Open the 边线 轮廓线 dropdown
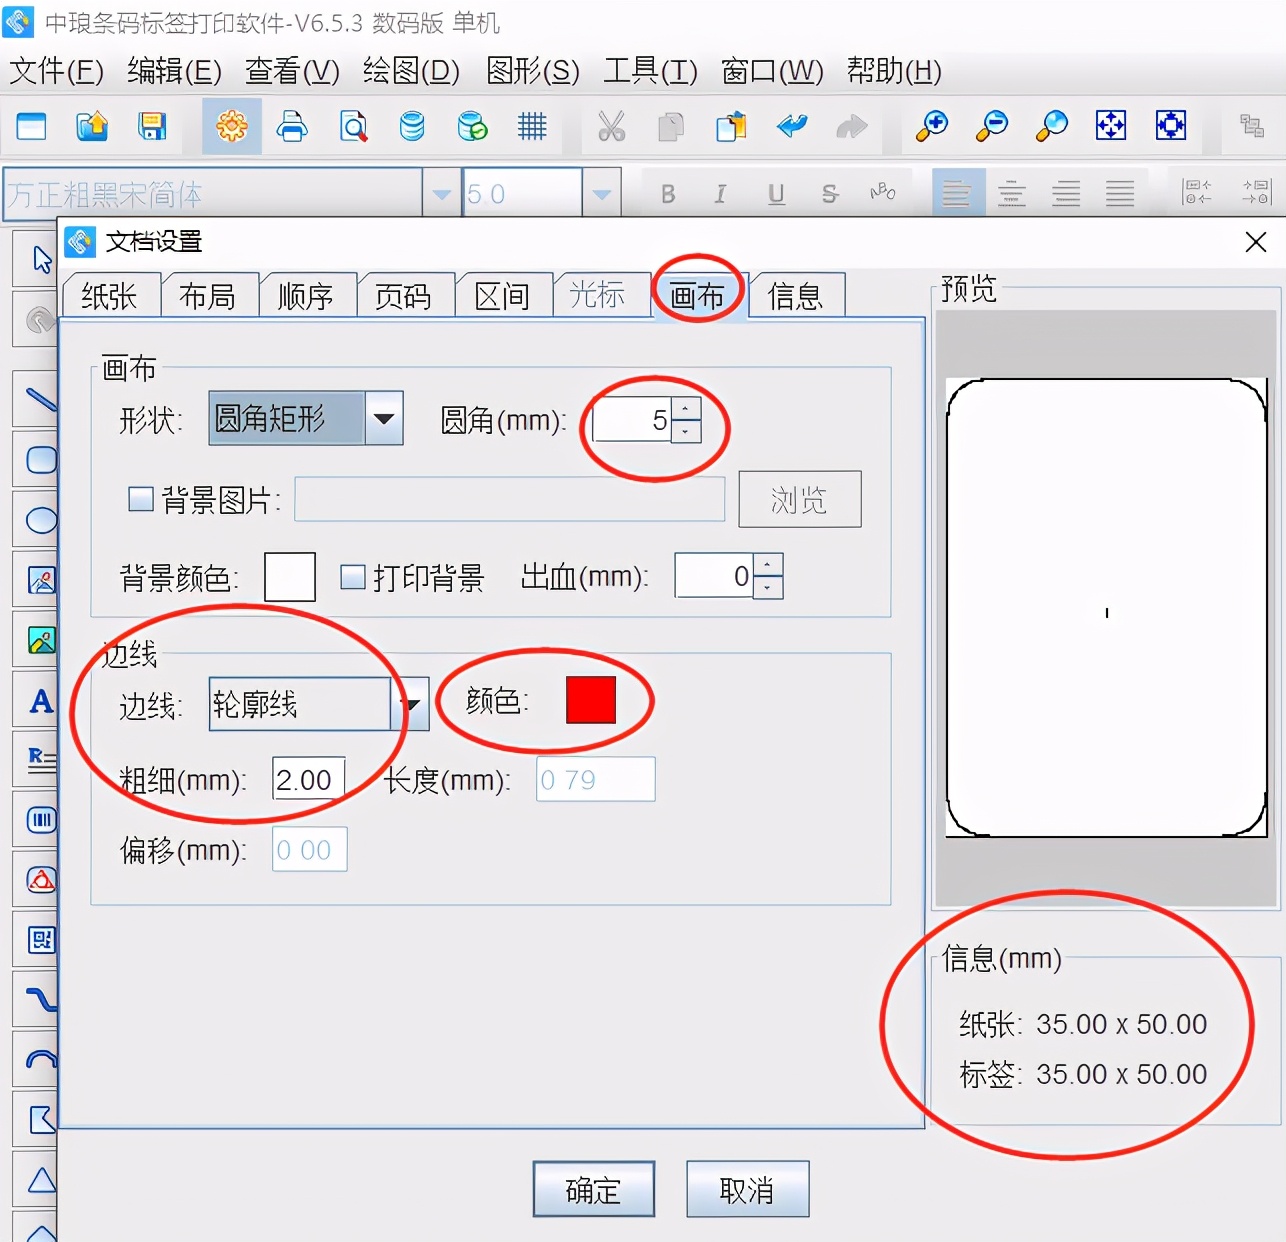The image size is (1286, 1242). [319, 704]
